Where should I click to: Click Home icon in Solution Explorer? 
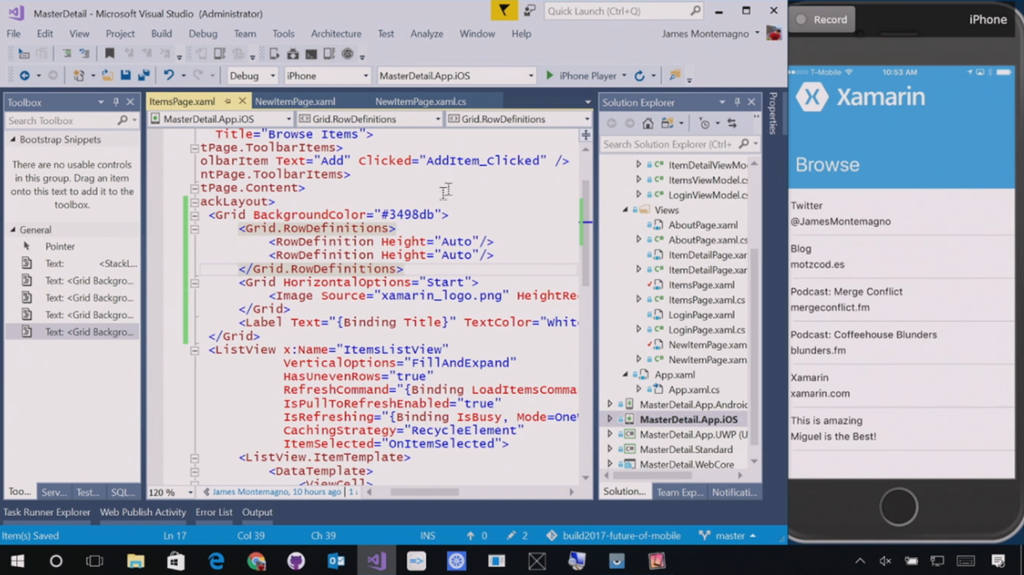coord(647,123)
